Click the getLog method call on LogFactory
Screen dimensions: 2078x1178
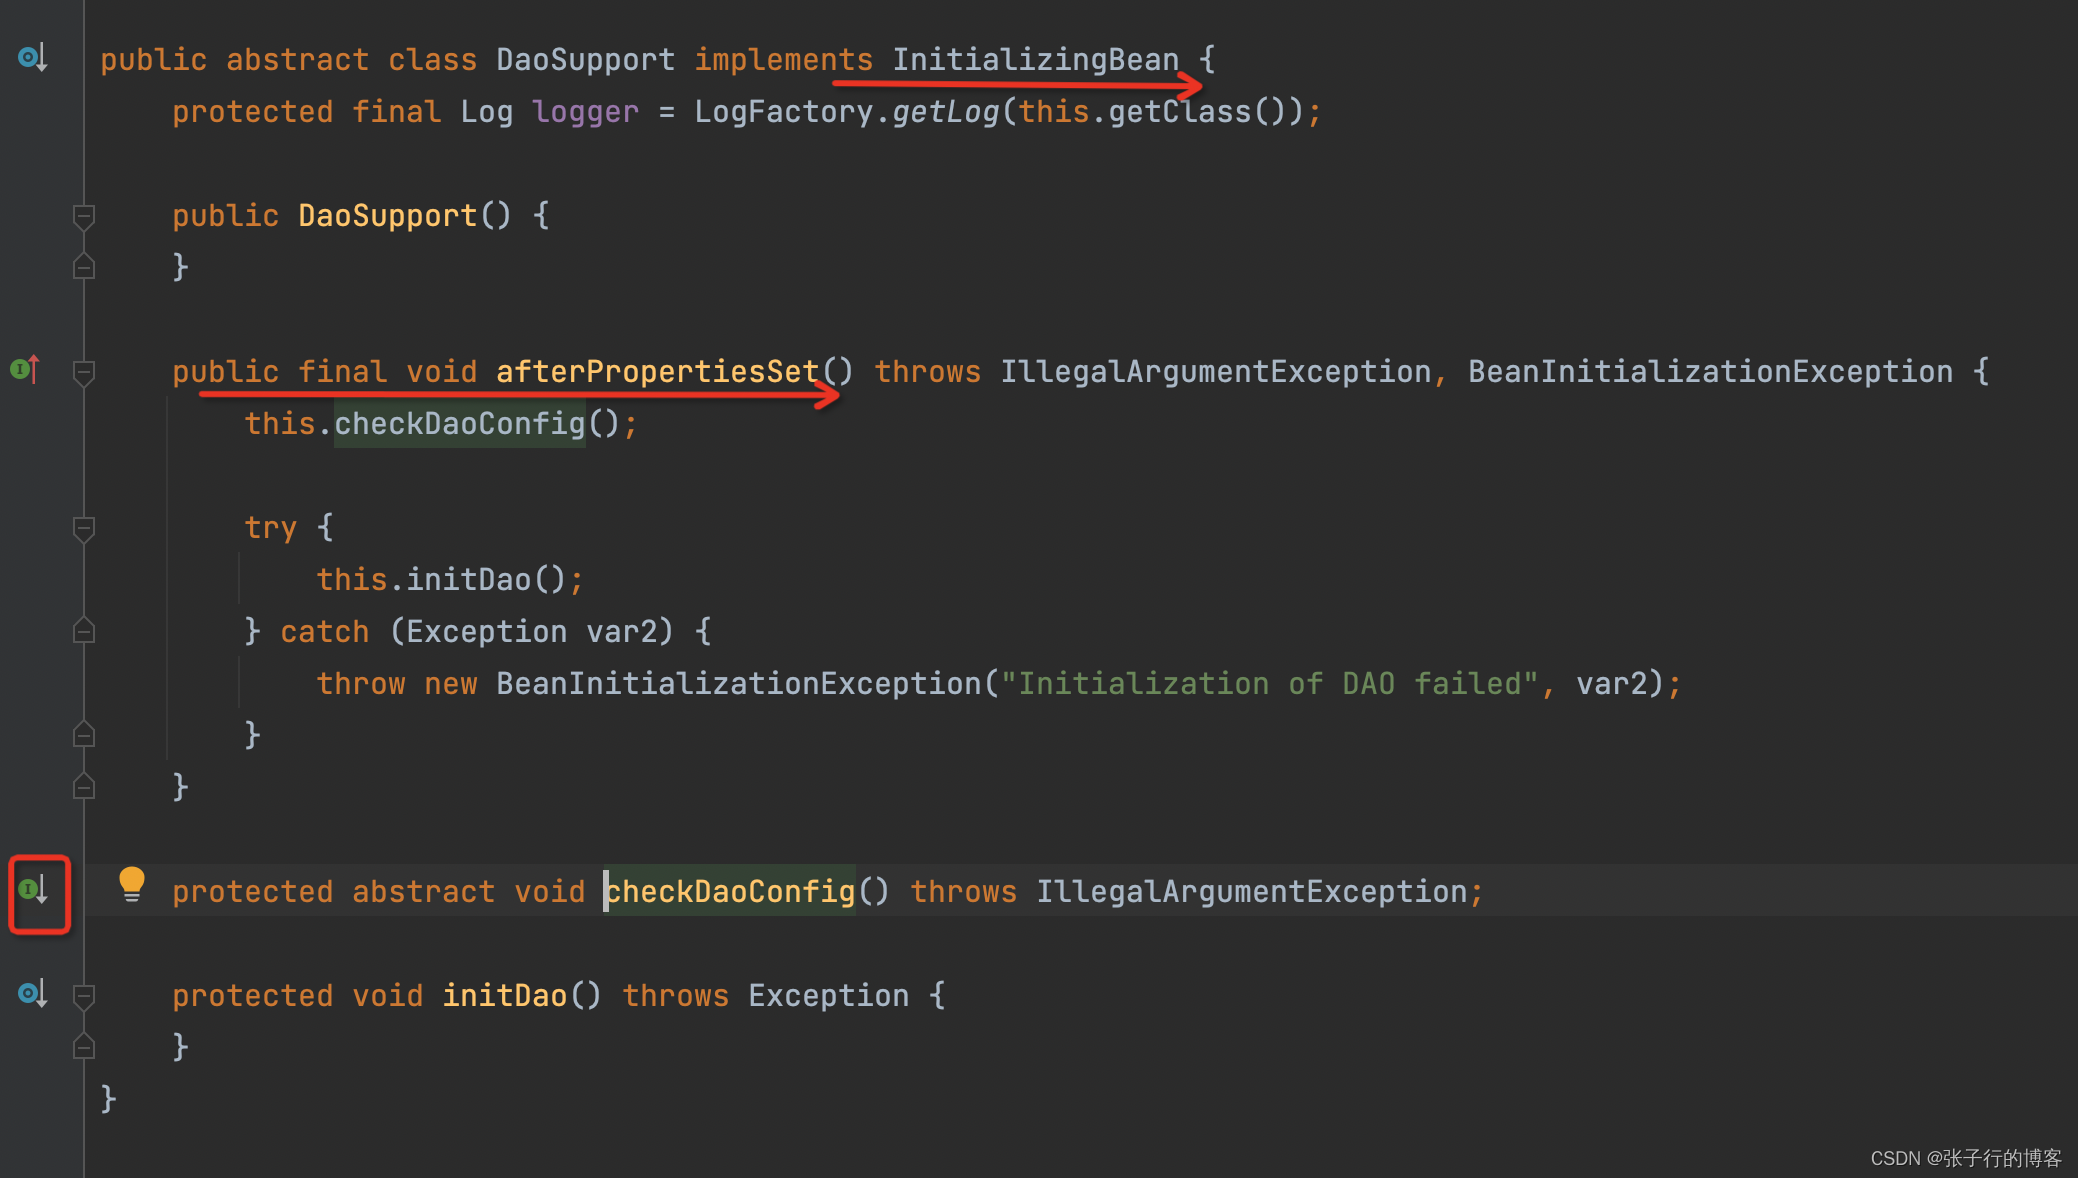click(944, 112)
